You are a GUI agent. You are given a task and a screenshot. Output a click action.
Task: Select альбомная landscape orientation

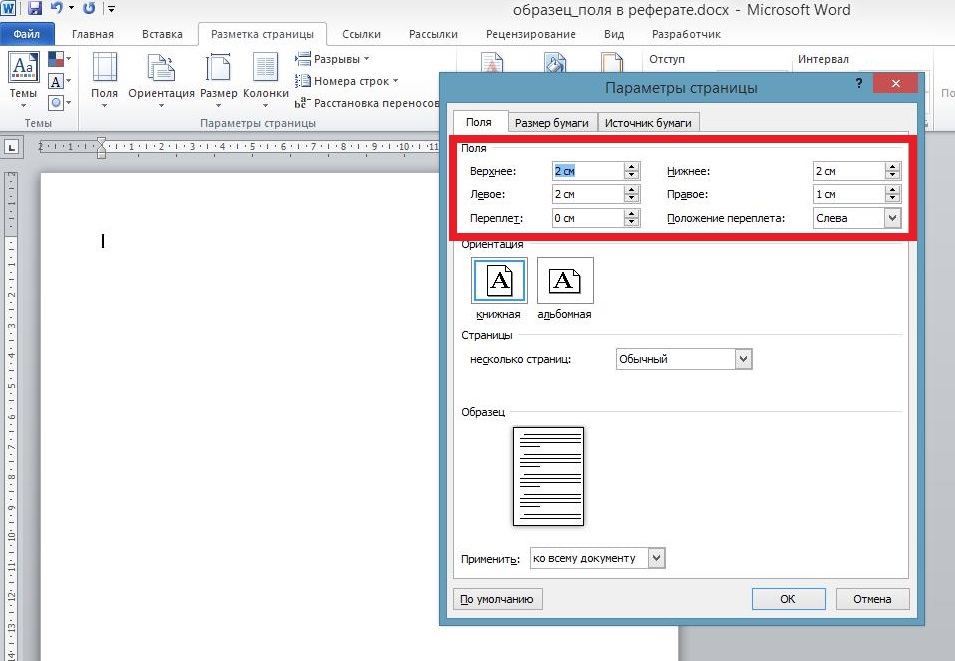(x=565, y=281)
